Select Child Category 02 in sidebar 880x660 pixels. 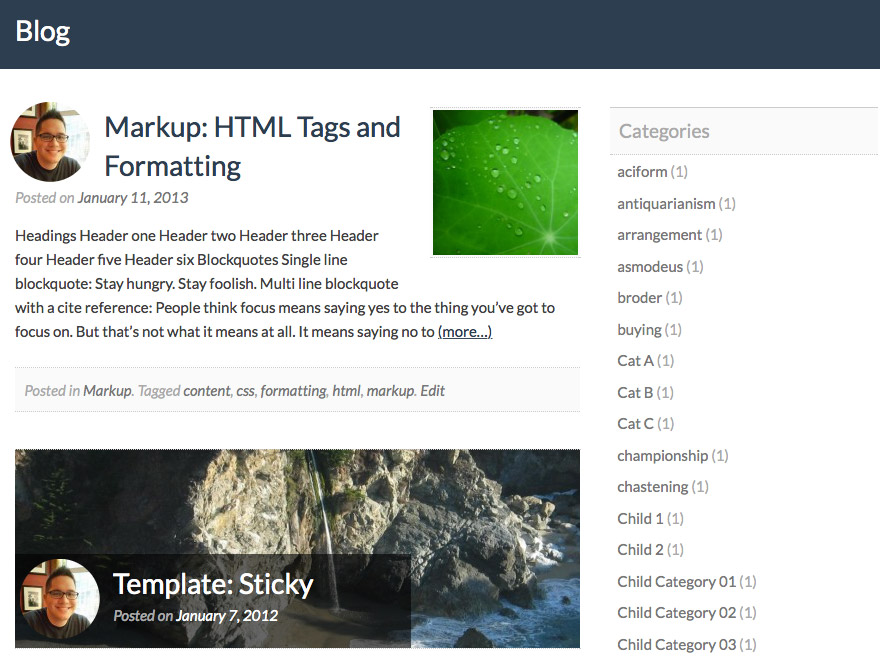[x=676, y=612]
